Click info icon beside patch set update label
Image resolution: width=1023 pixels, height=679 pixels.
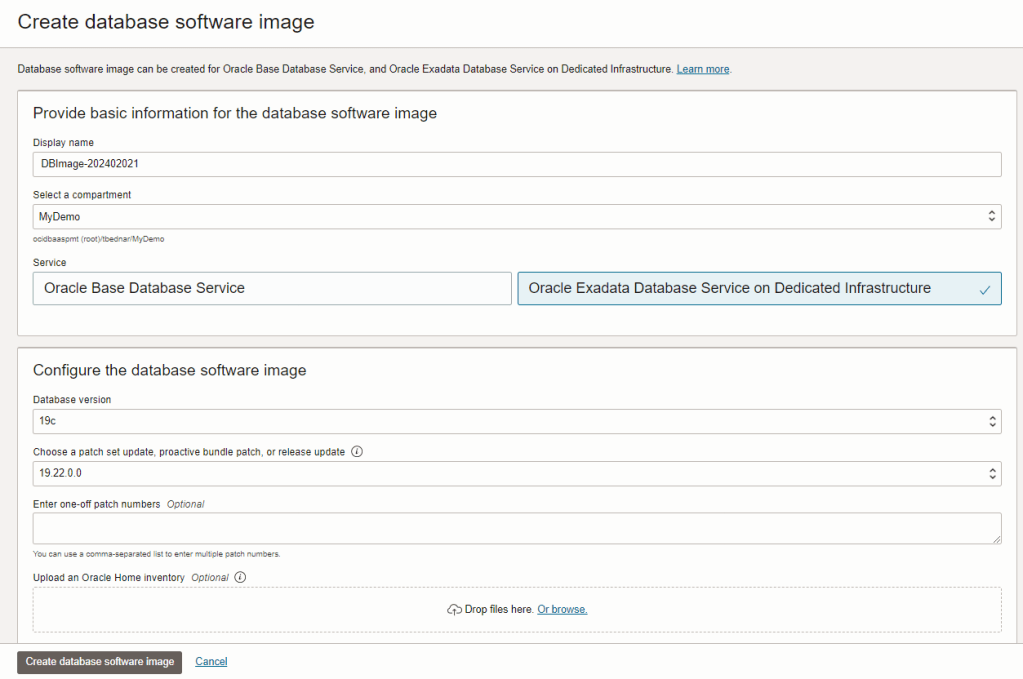(x=357, y=452)
